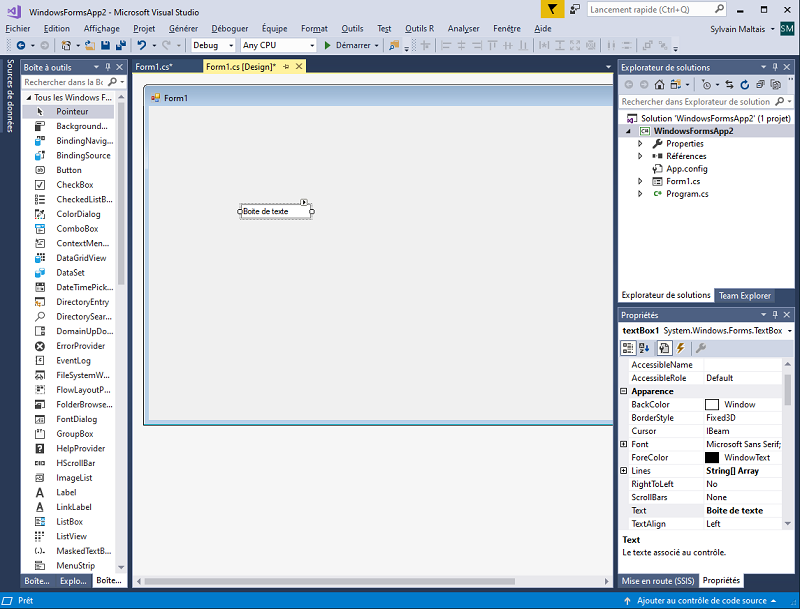Click the BackColor white color swatch
Image resolution: width=800 pixels, height=609 pixels.
[712, 405]
